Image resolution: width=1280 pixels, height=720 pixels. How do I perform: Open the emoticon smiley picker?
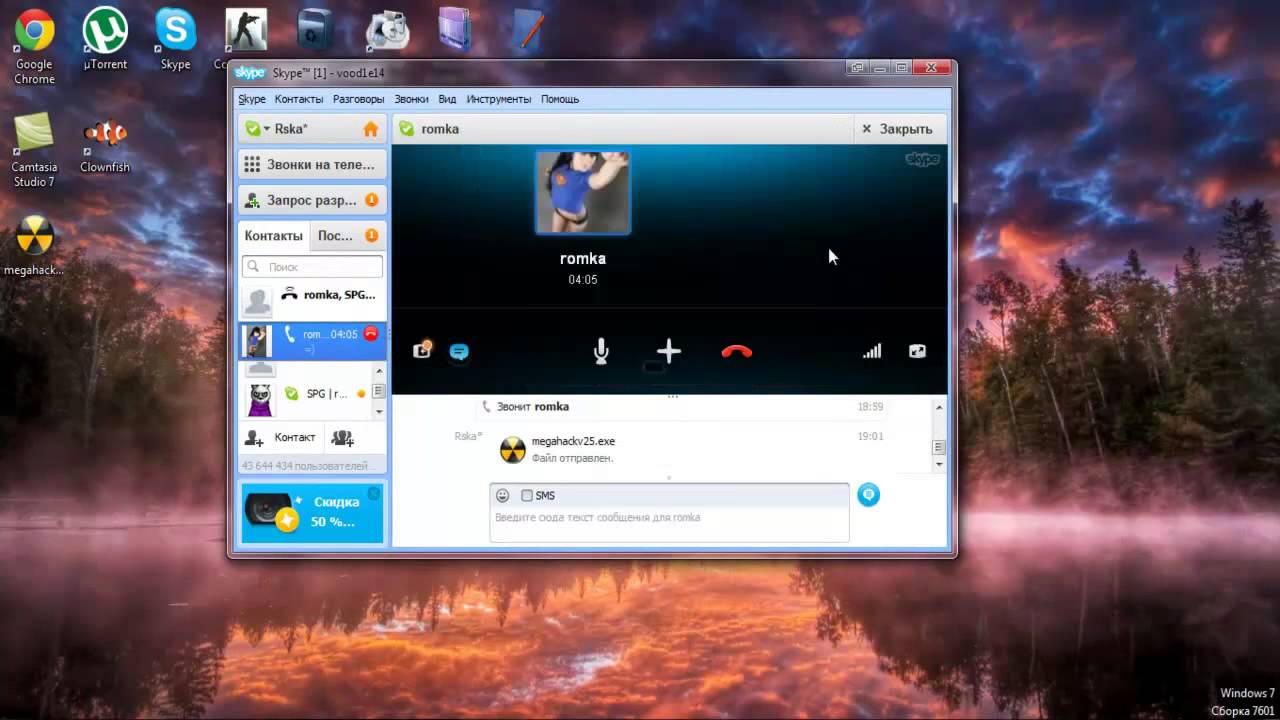click(x=502, y=495)
